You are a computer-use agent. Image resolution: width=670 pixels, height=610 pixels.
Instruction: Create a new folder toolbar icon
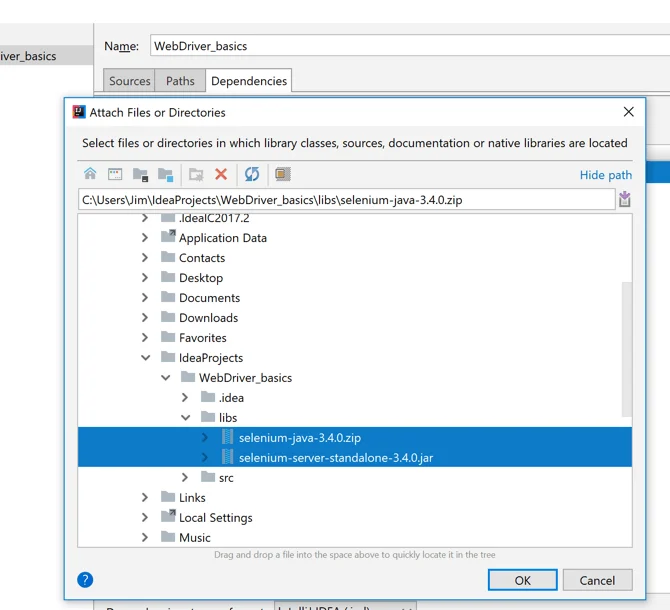[x=197, y=174]
